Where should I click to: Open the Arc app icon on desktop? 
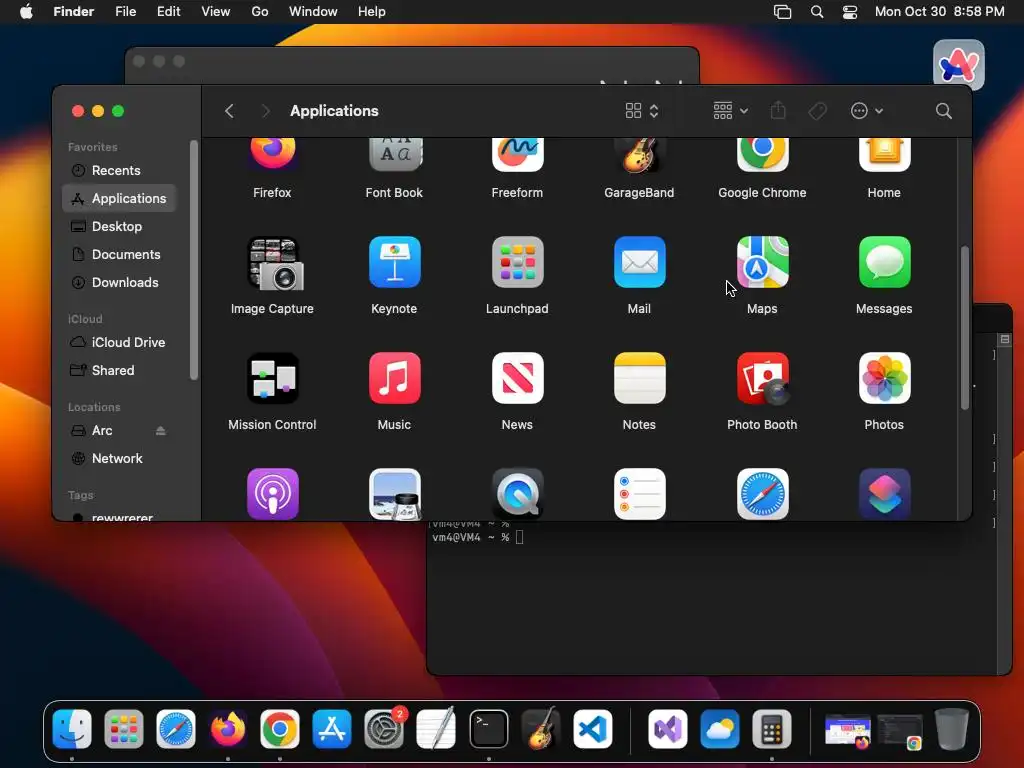959,65
